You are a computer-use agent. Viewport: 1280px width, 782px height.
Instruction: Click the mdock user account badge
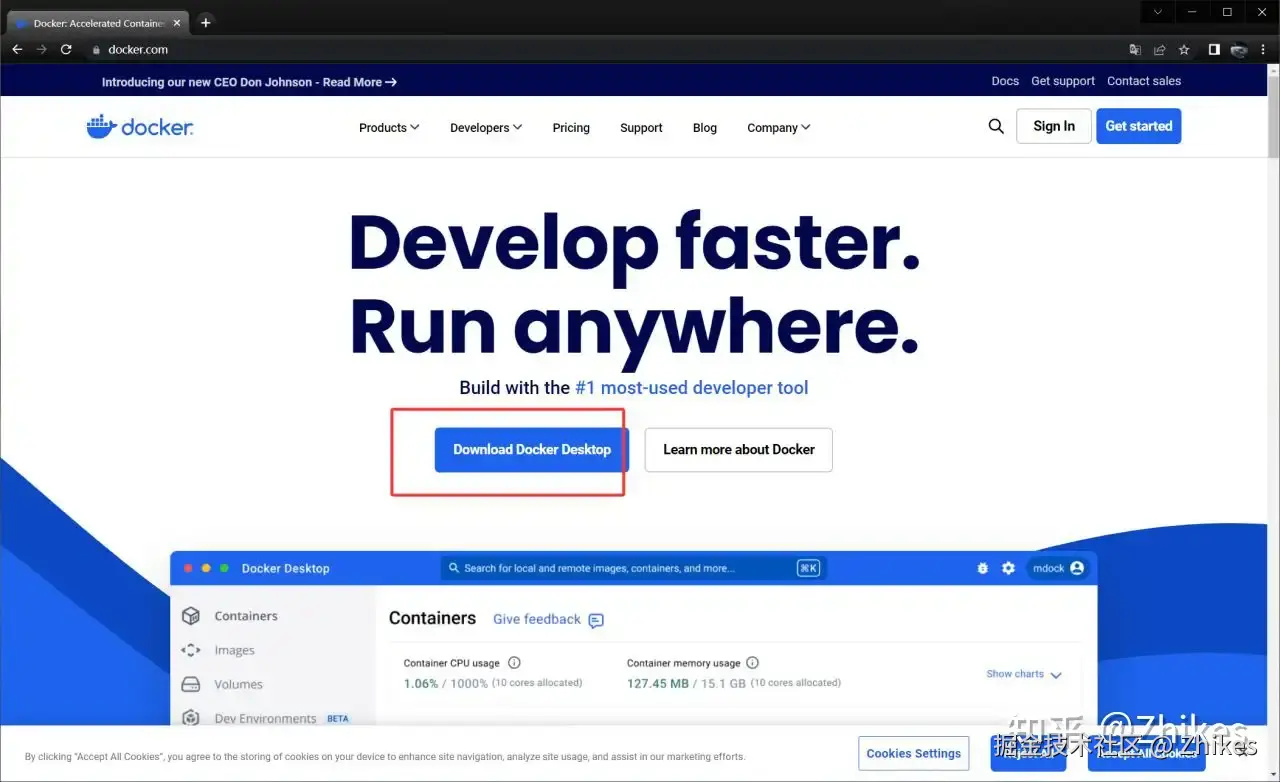tap(1058, 568)
